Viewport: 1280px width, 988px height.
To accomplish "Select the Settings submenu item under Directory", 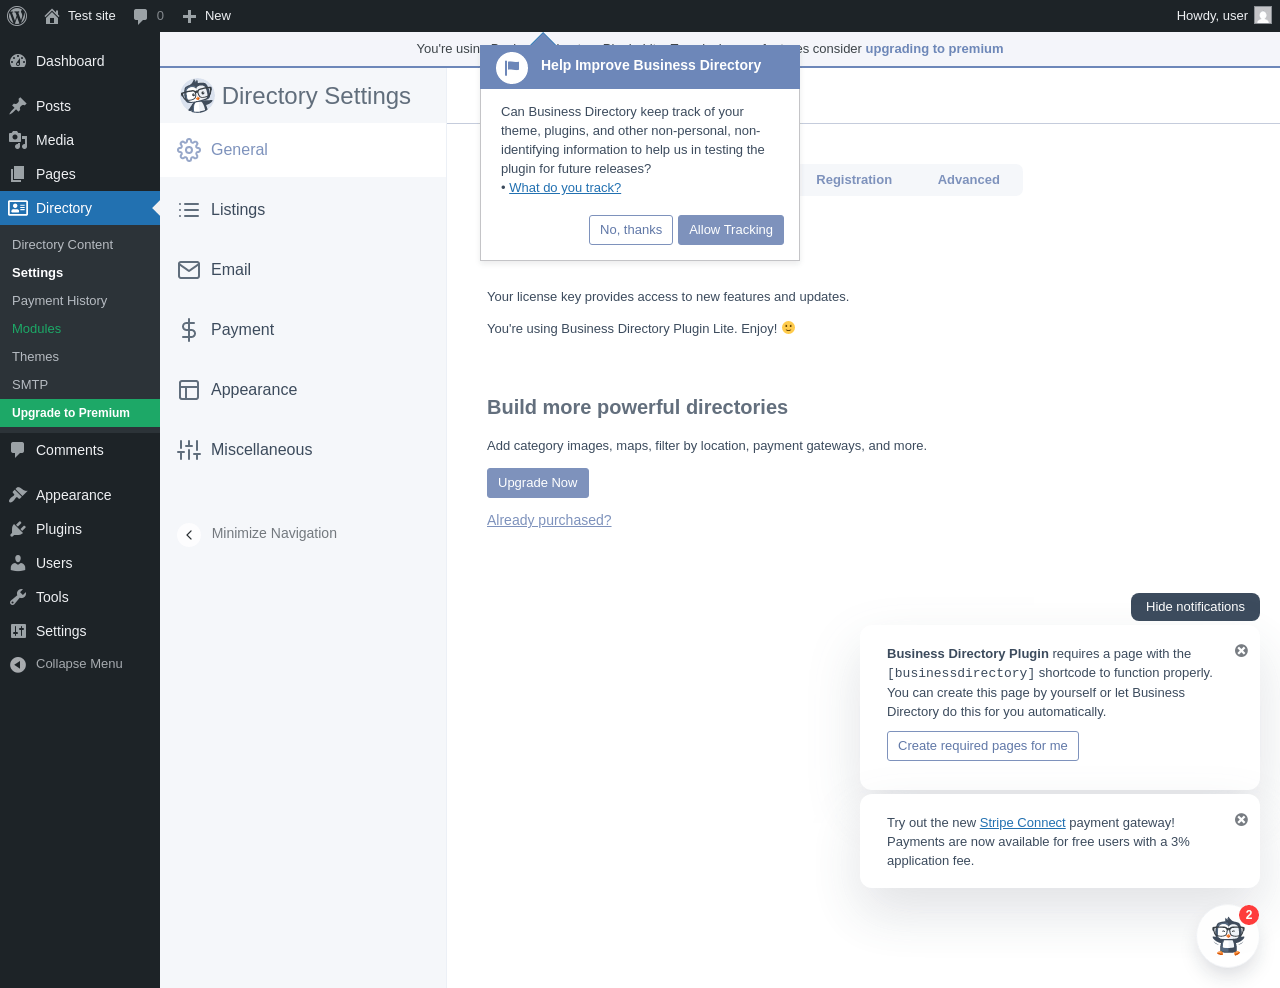I will 37,273.
